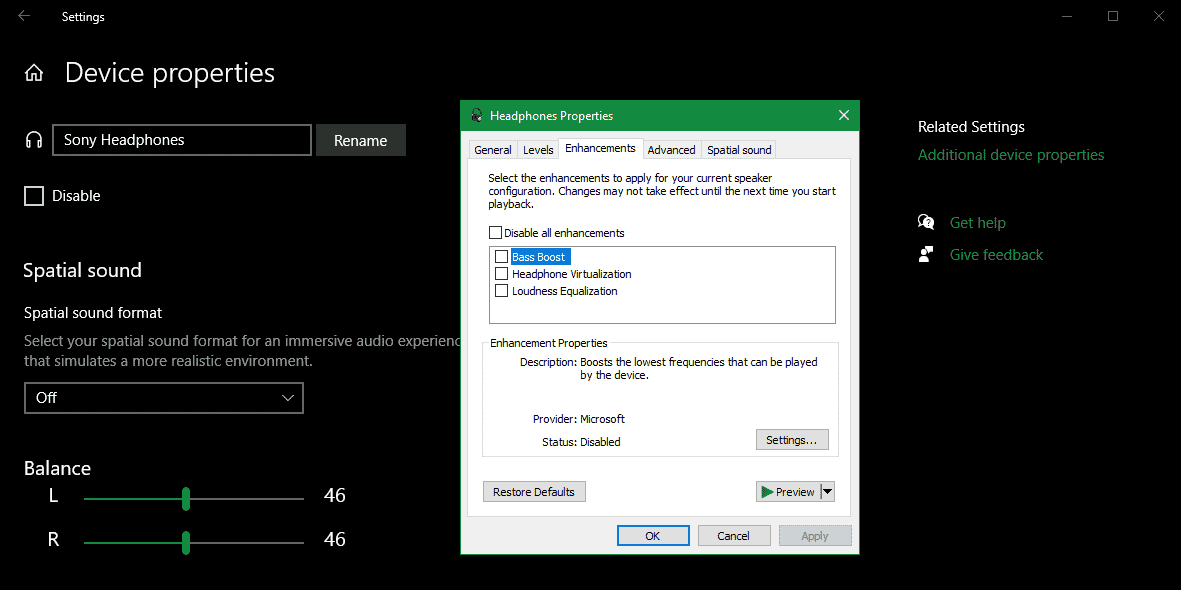Click the back arrow in Settings
The height and width of the screenshot is (590, 1181).
pos(23,16)
